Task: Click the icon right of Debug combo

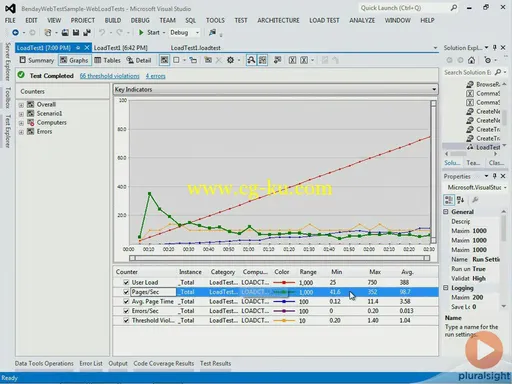Action: click(212, 32)
